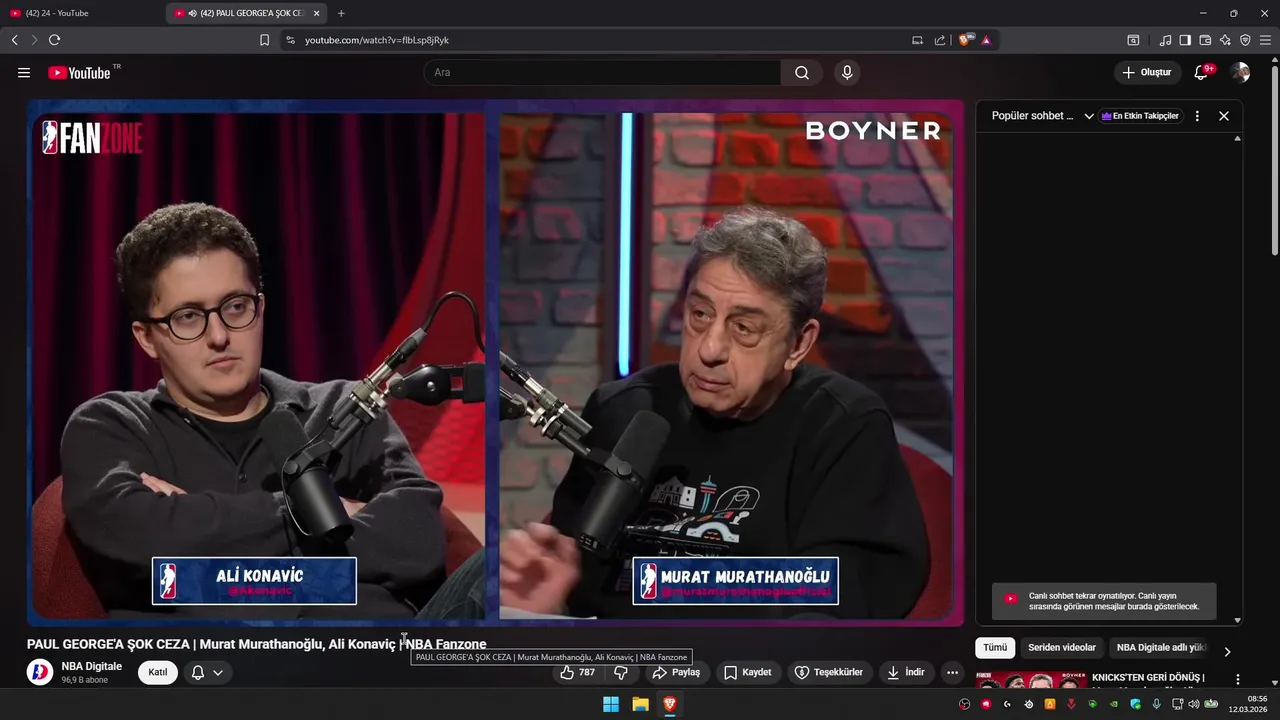Select the Seriden videolar chip

point(1062,648)
